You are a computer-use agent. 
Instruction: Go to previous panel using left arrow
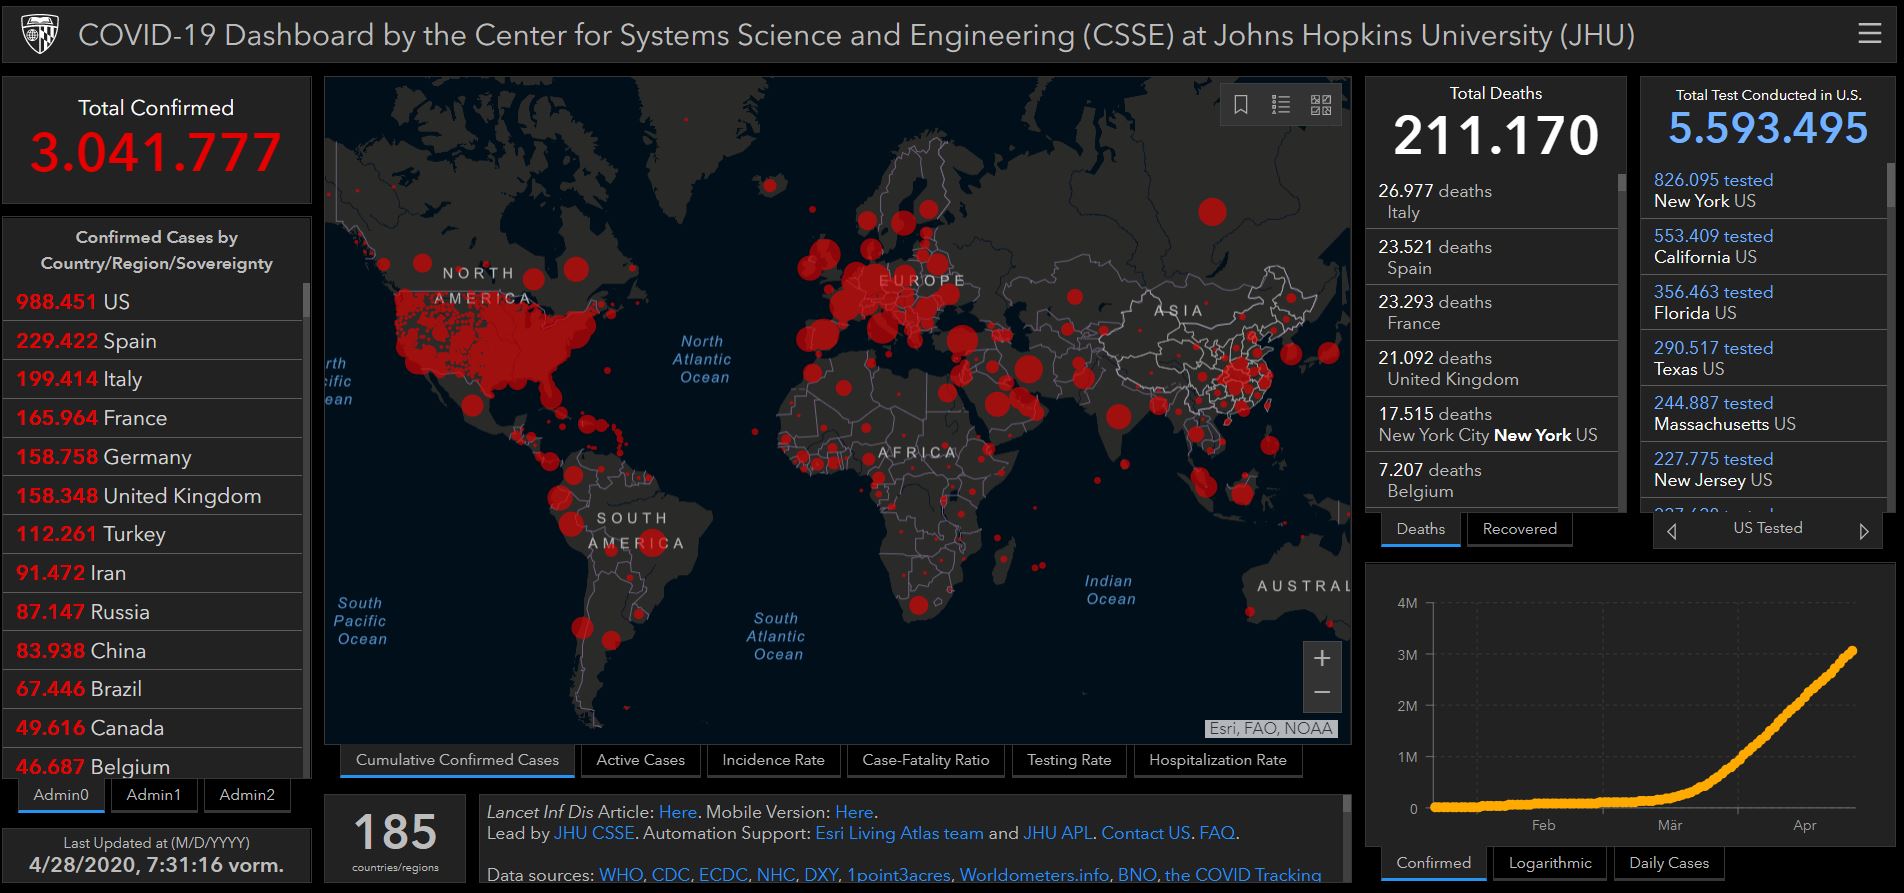pos(1672,532)
